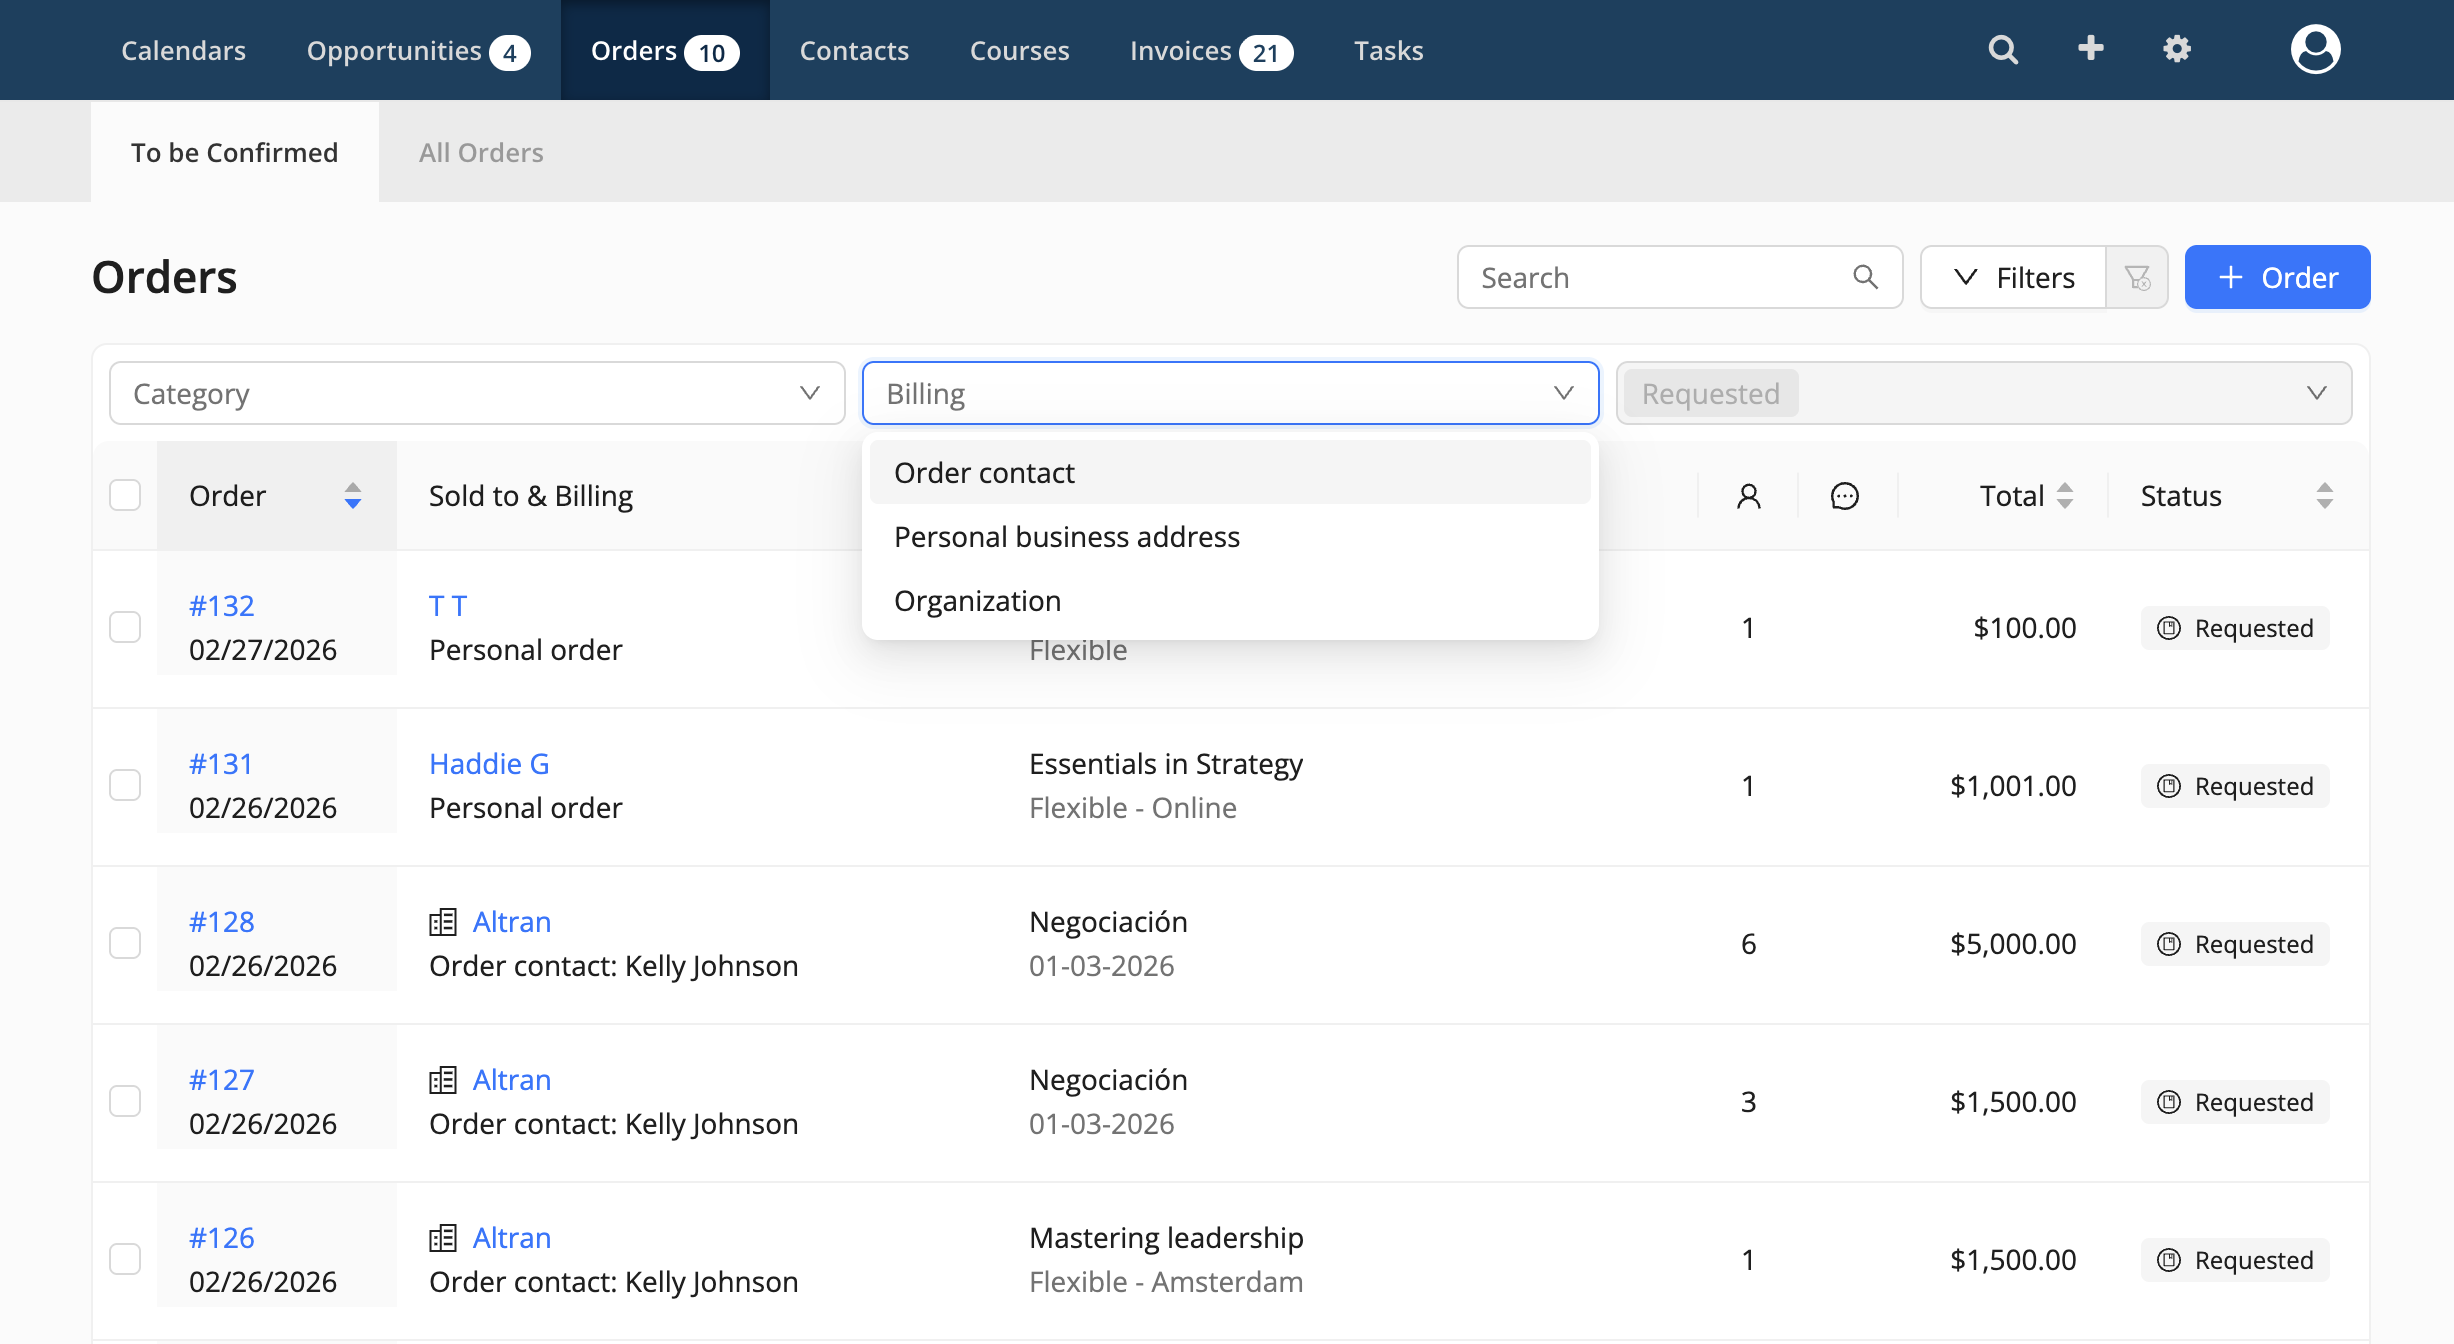Select checkbox for order #126
Screen dimensions: 2454x1344
tap(125, 1259)
